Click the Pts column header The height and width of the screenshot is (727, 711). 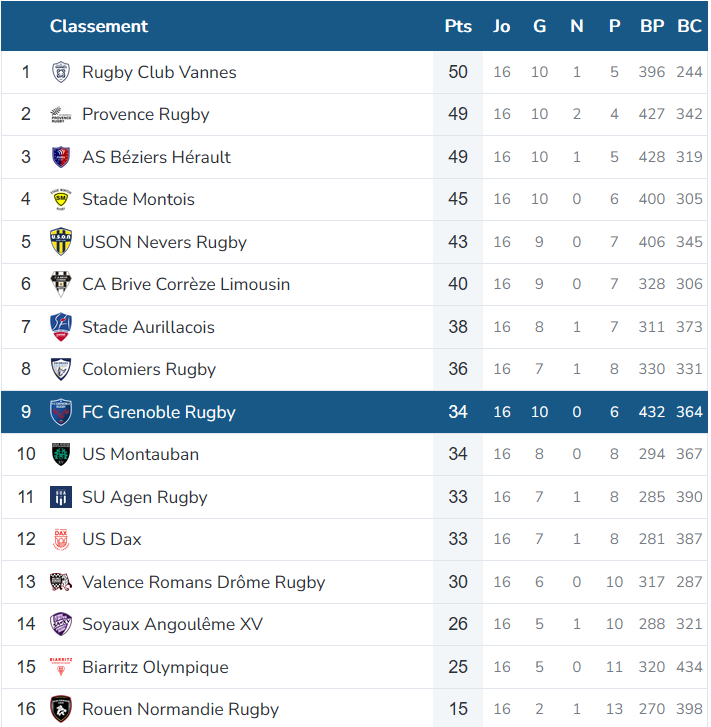[x=458, y=26]
